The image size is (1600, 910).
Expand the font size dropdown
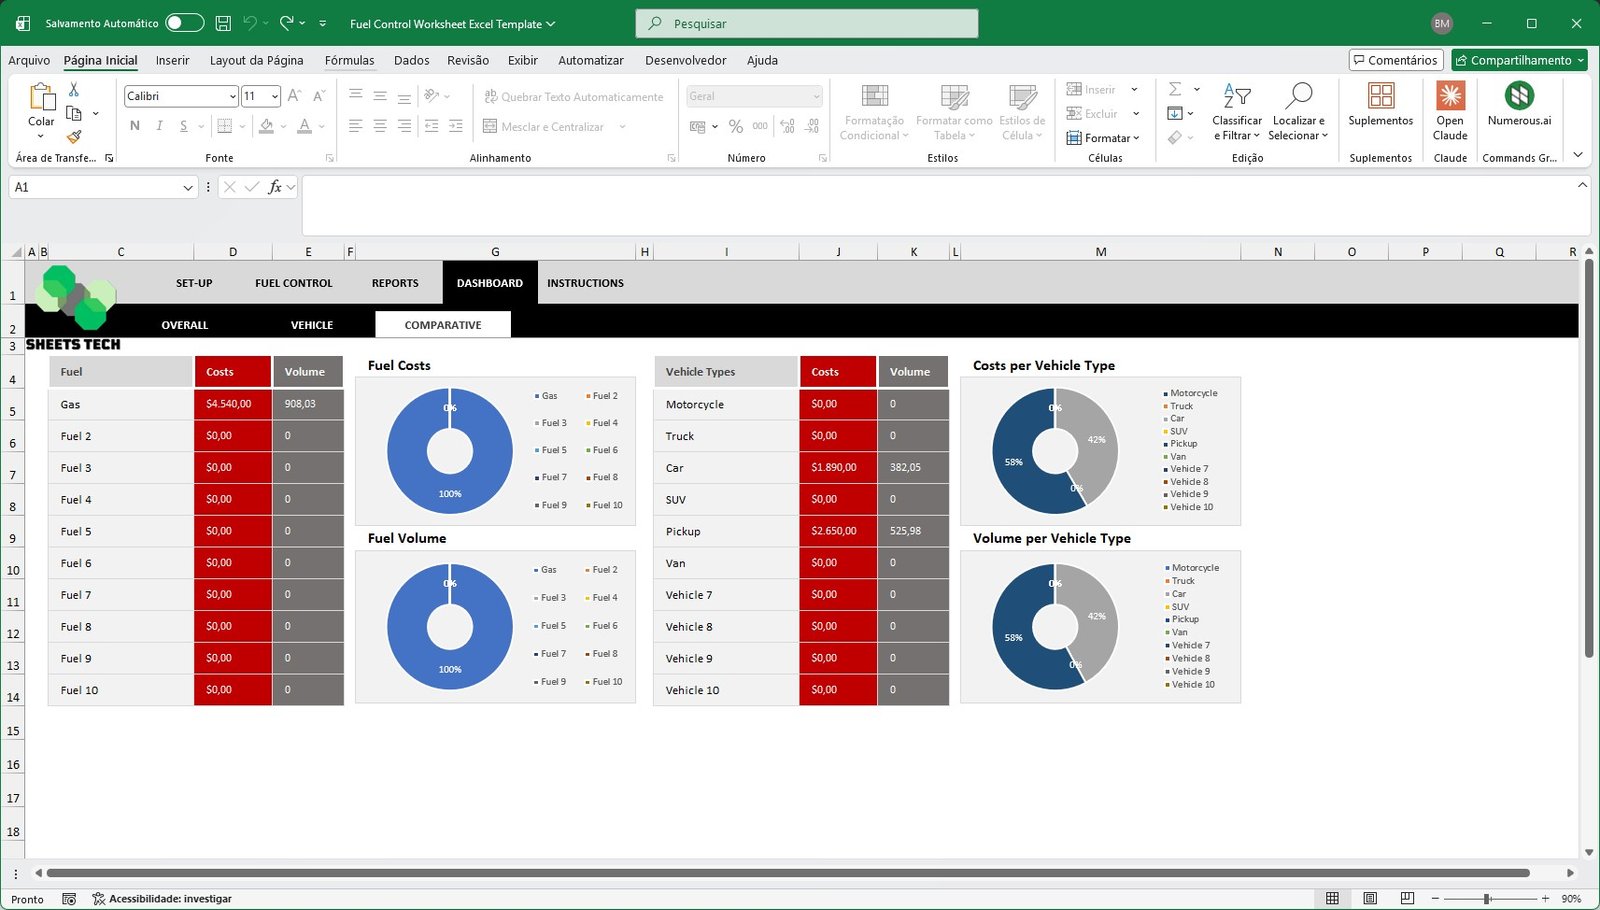pyautogui.click(x=274, y=97)
